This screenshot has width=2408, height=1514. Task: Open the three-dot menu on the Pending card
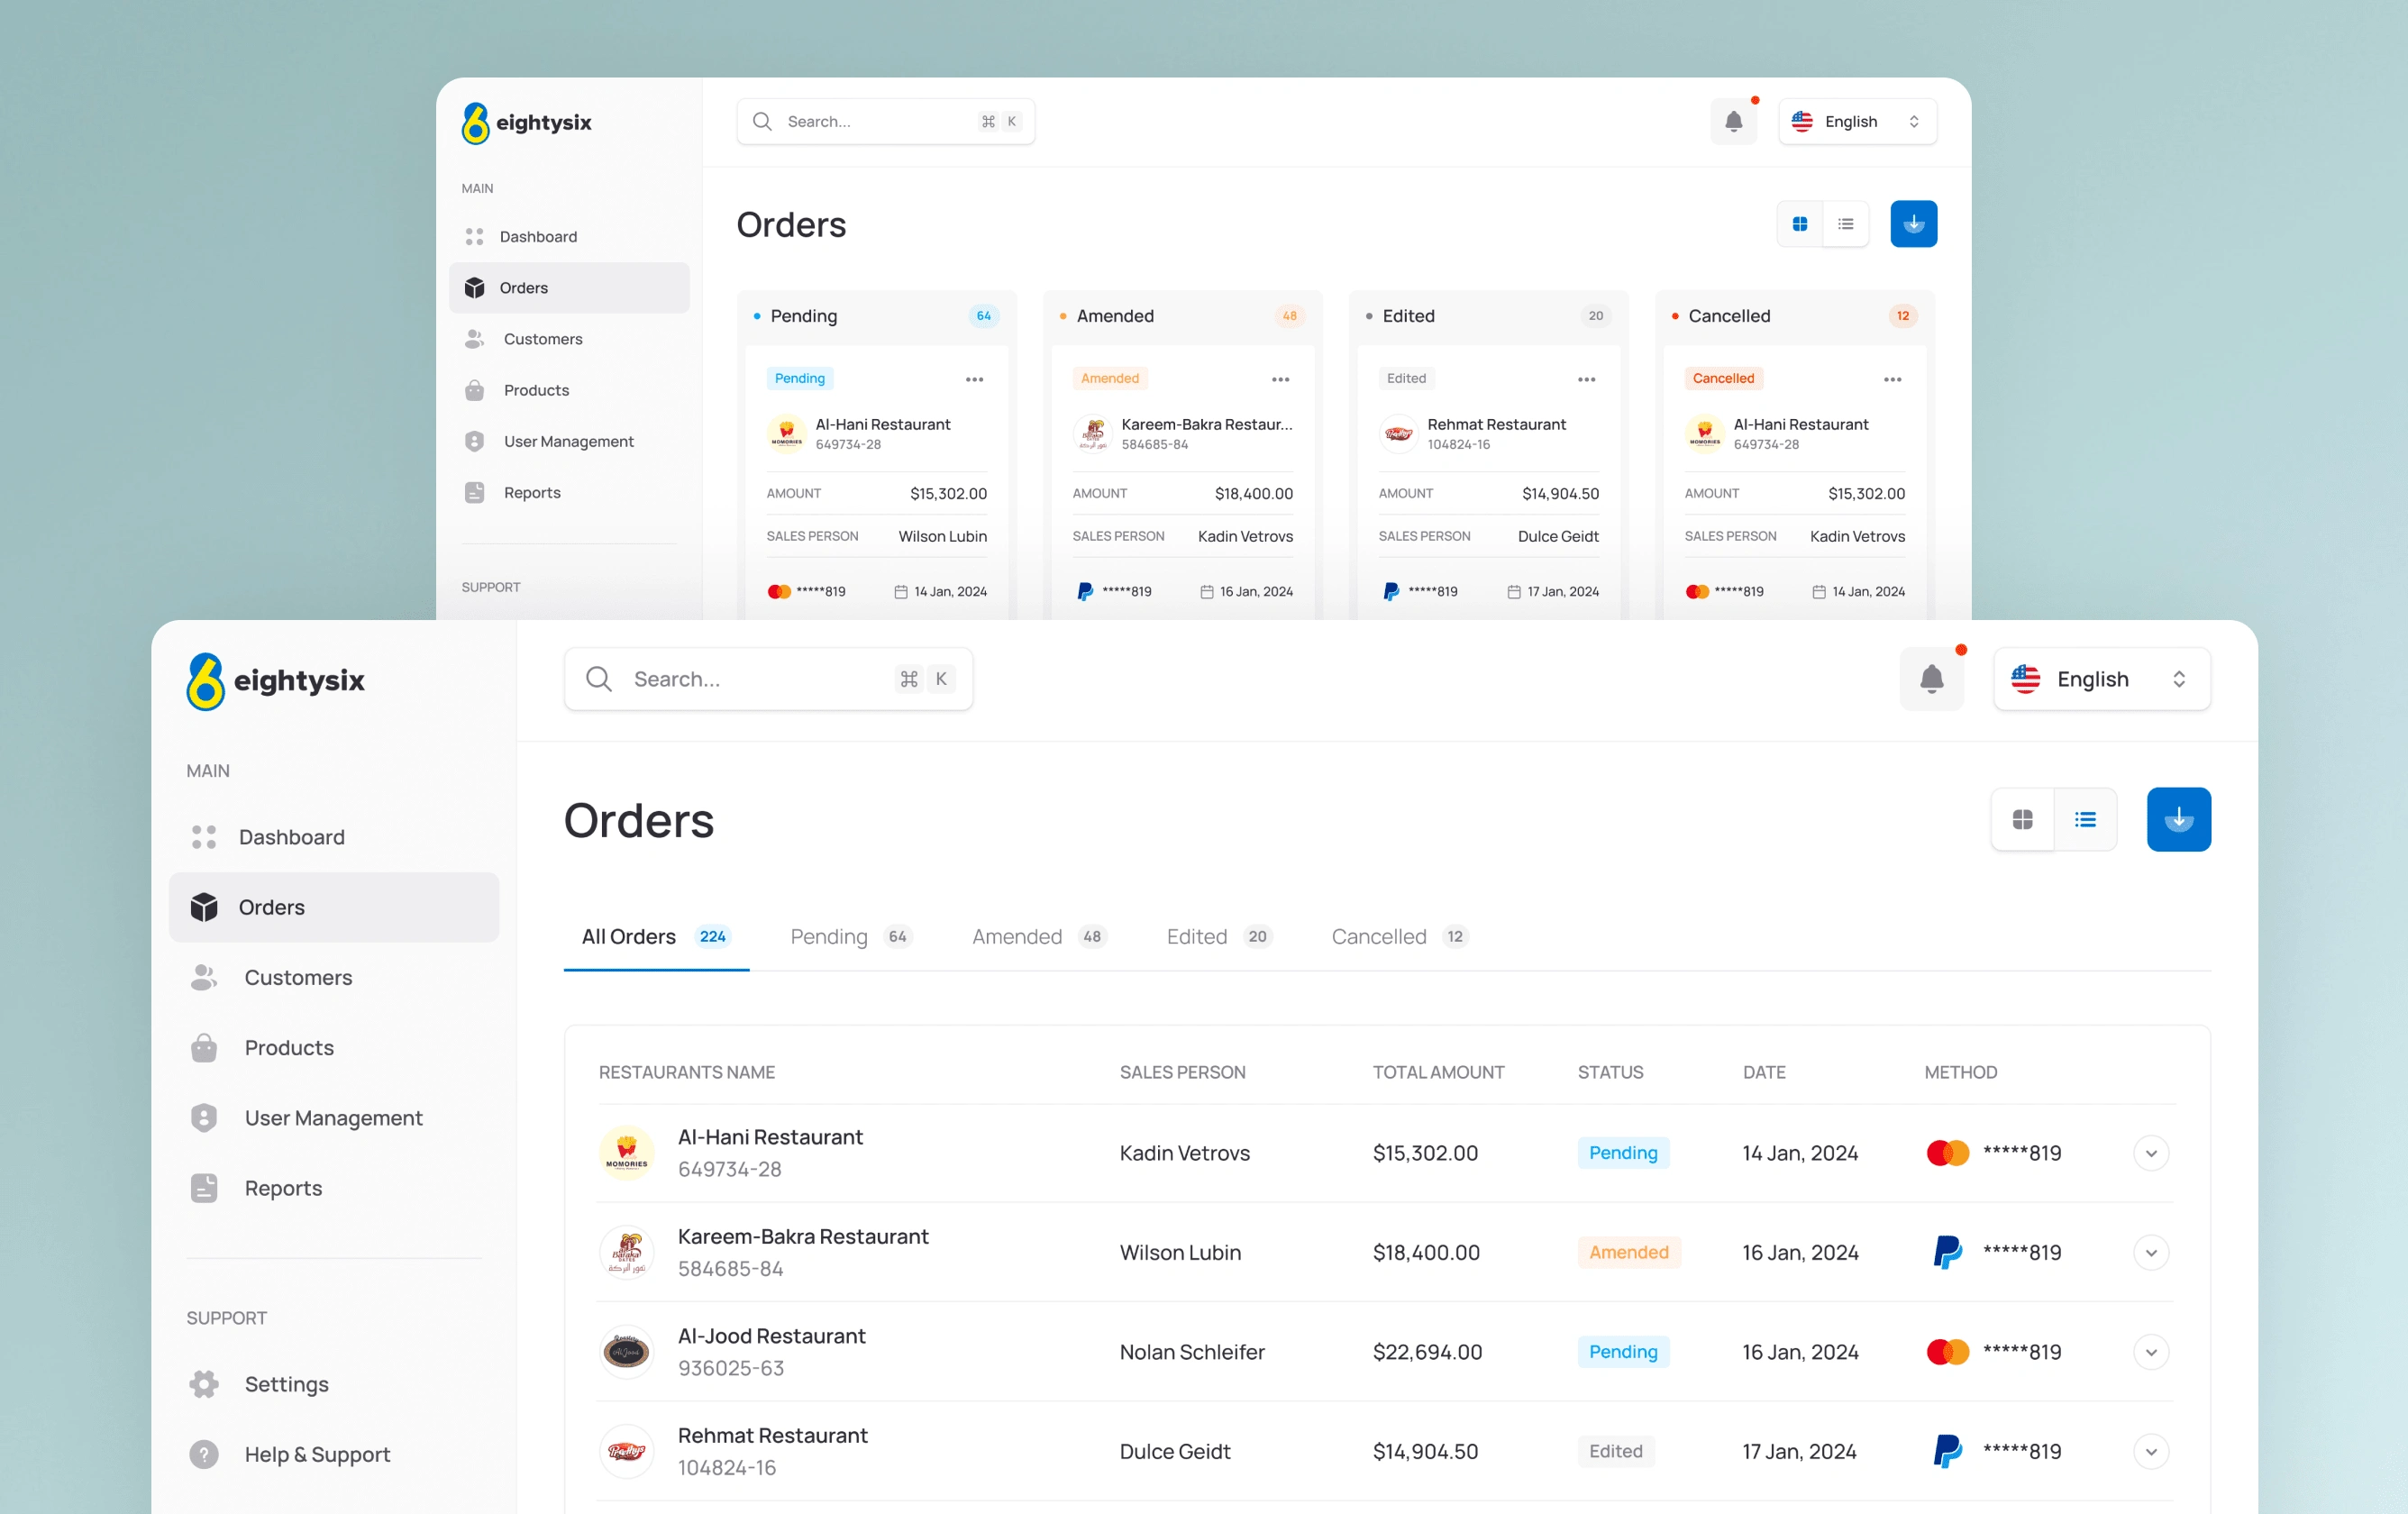click(974, 379)
